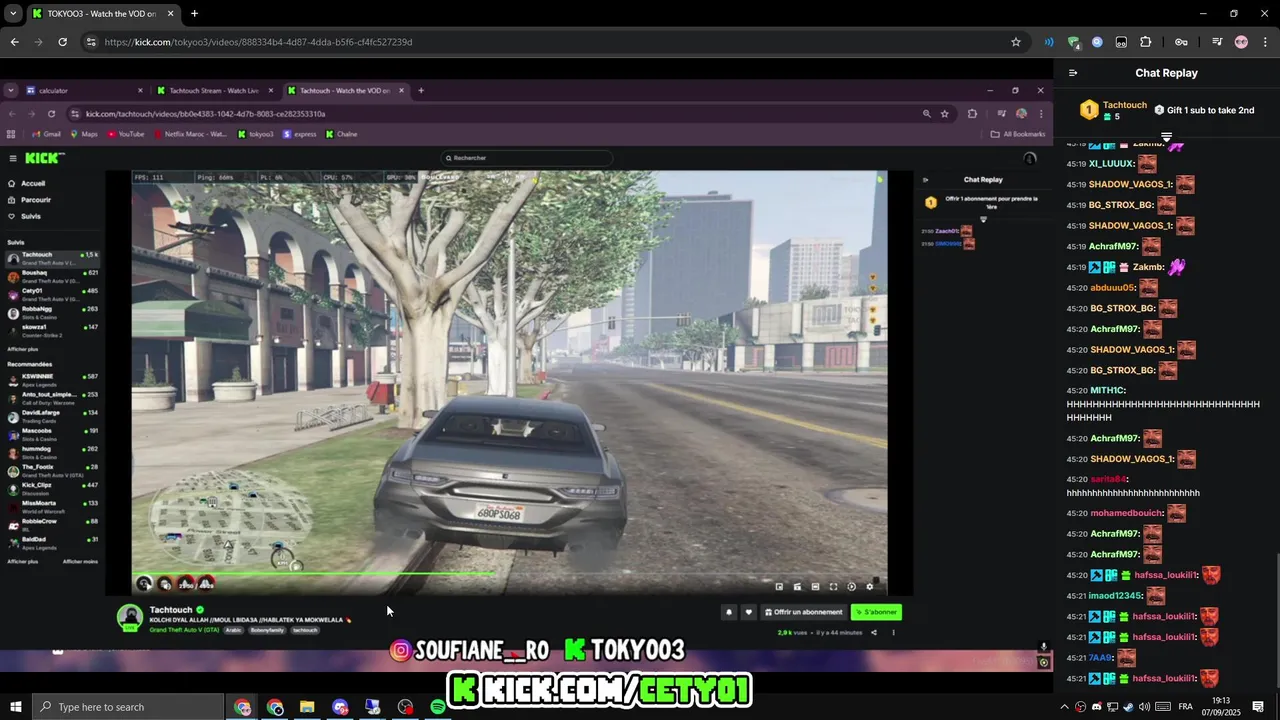1280x720 pixels.
Task: Collapse the Chat Replay panel
Action: tap(1073, 73)
